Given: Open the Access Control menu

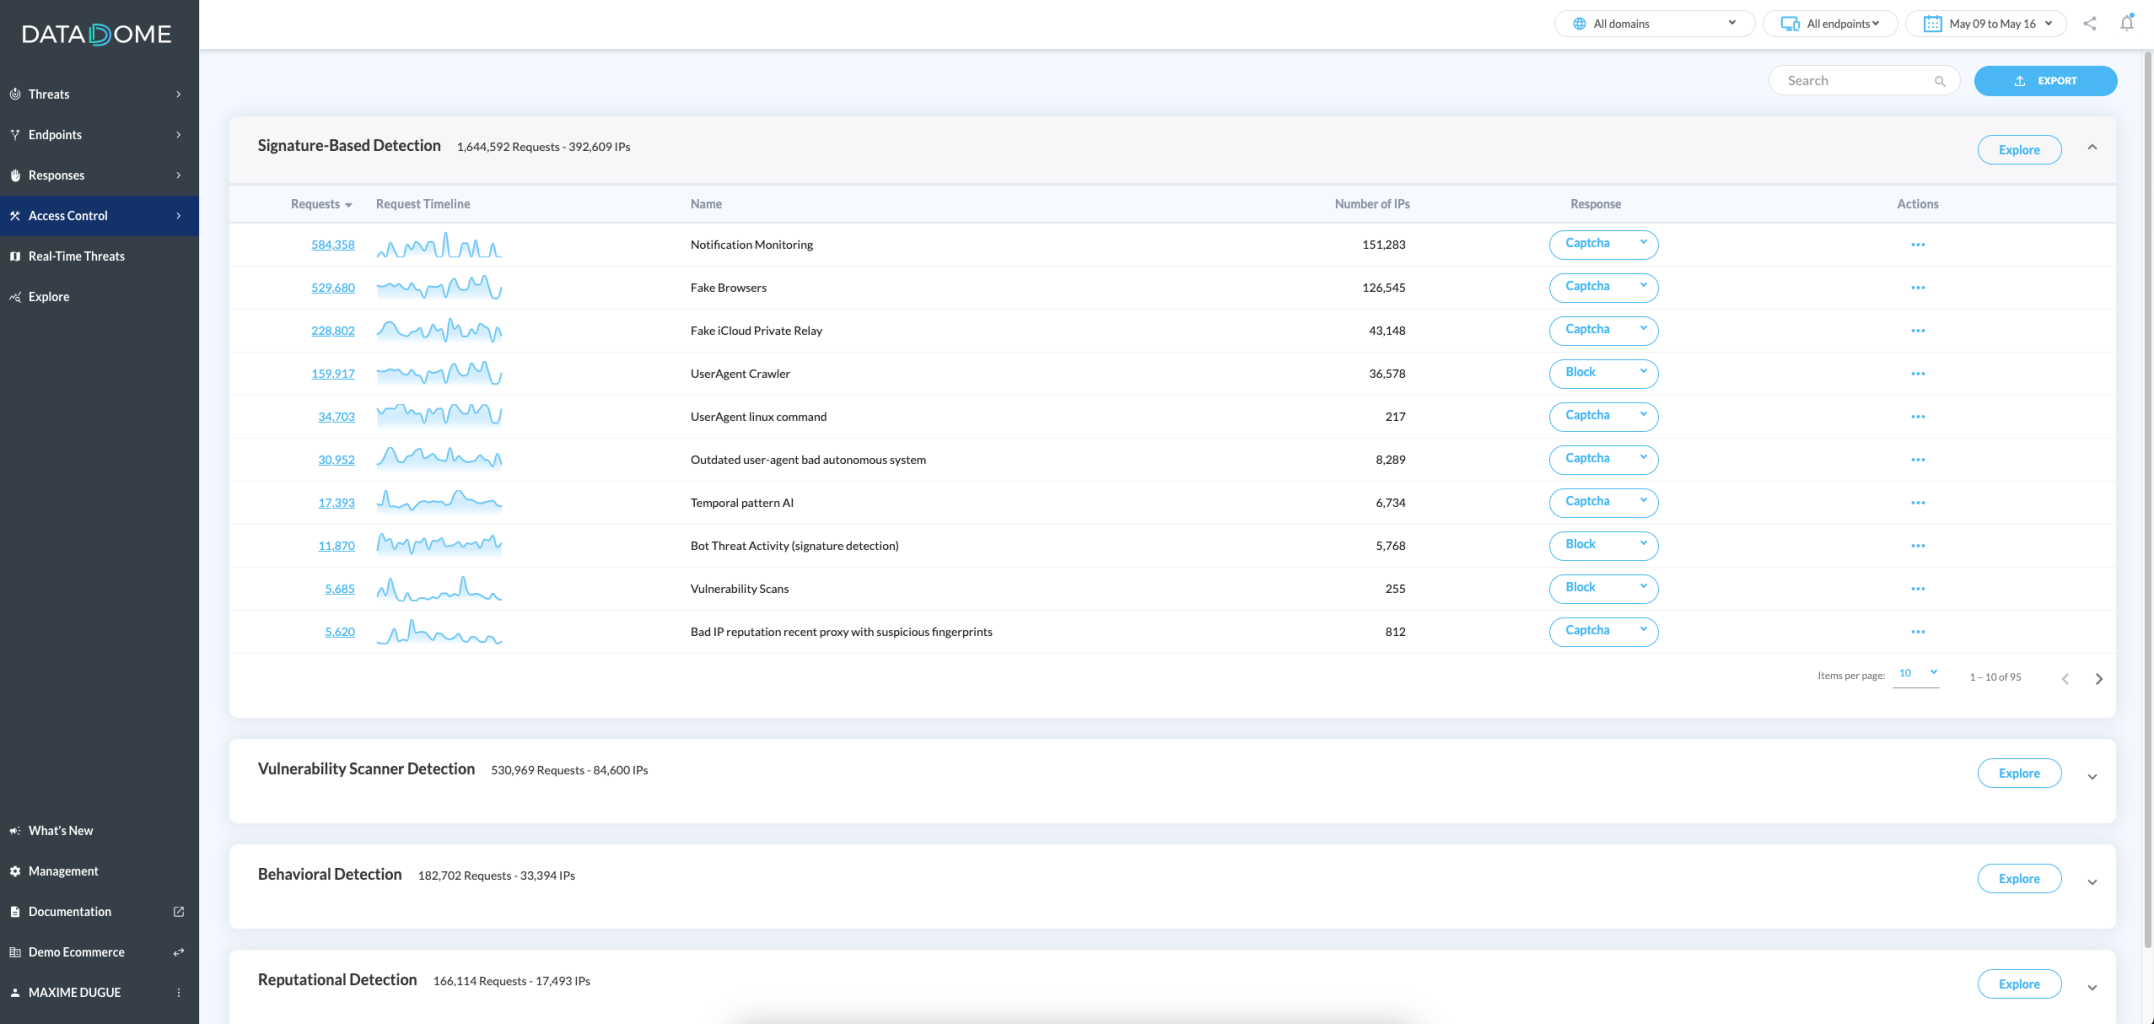Looking at the screenshot, I should pyautogui.click(x=99, y=216).
